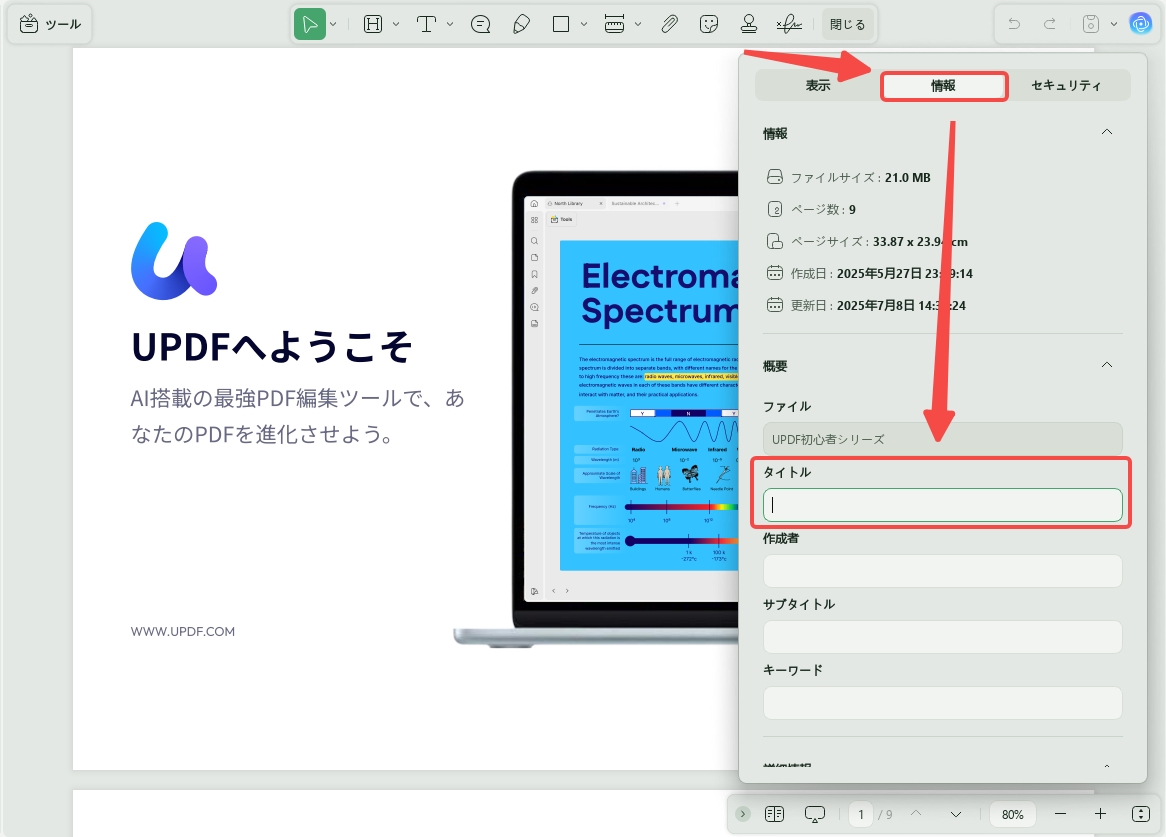Viewport: 1166px width, 837px height.
Task: Select the highlight text tool
Action: coord(373,25)
